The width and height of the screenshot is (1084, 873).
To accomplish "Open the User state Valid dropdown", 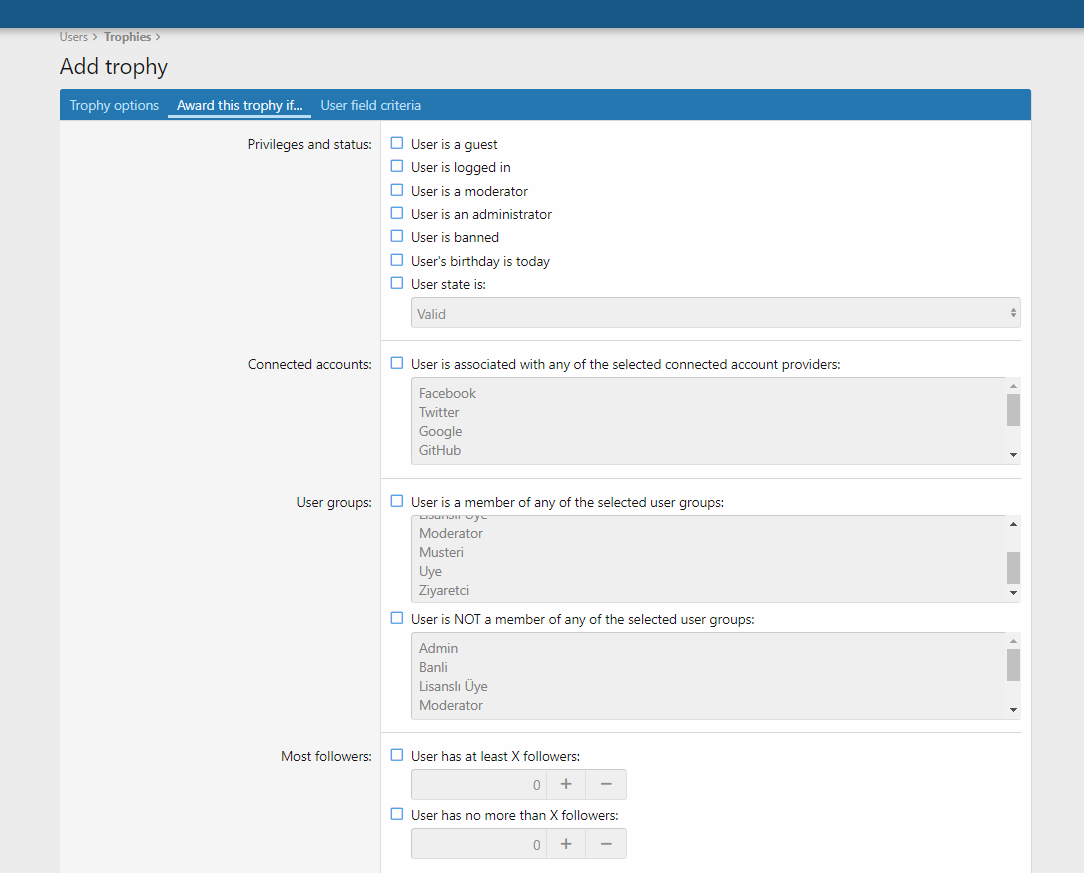I will tap(715, 313).
